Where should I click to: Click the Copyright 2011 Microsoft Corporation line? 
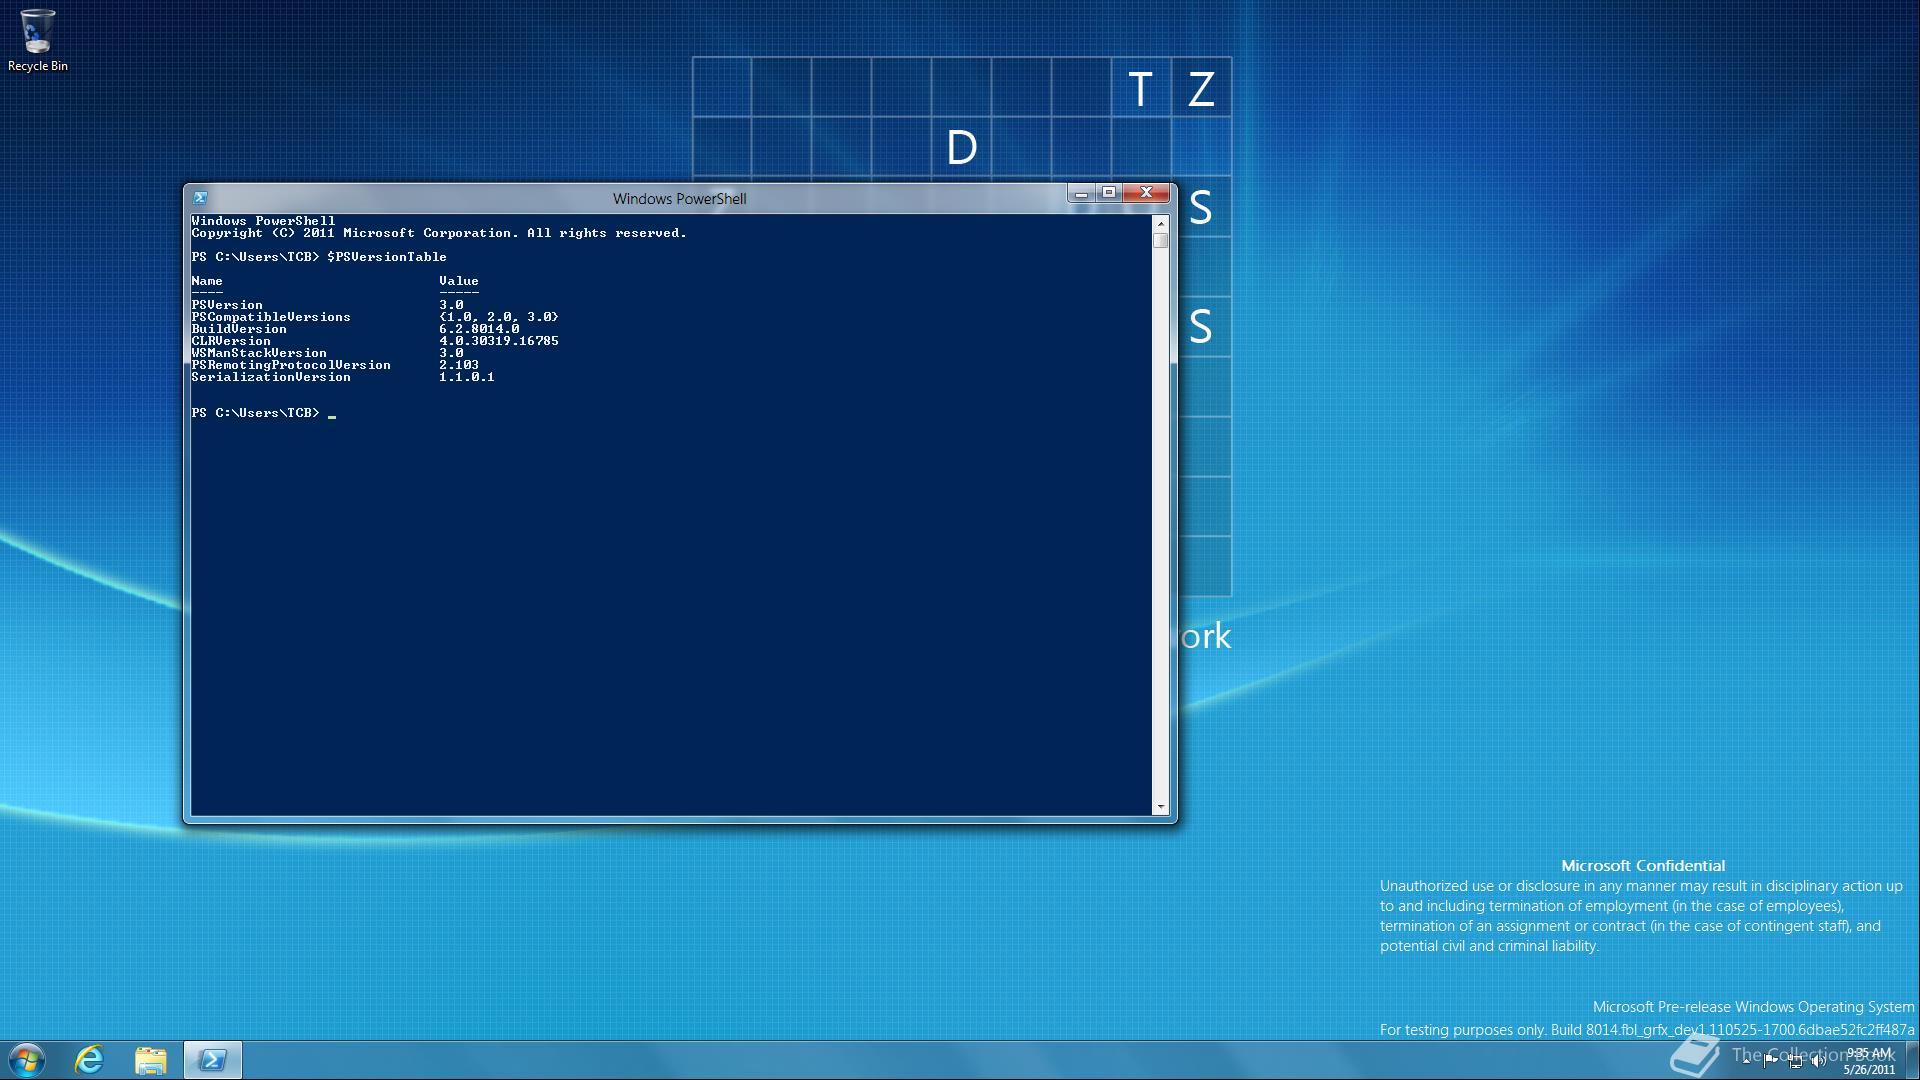coord(439,233)
